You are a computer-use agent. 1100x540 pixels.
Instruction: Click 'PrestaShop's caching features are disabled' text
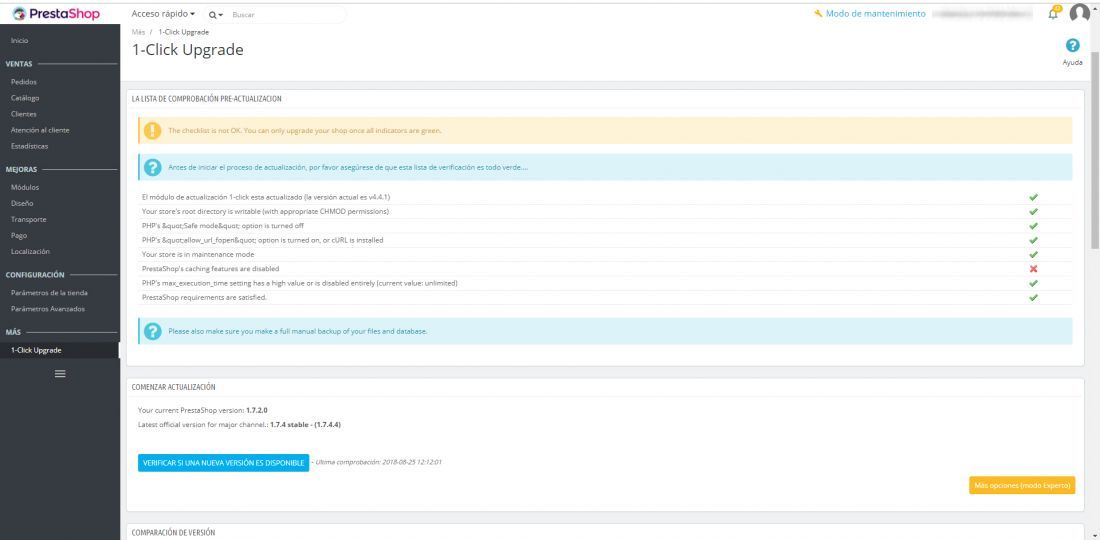point(210,269)
